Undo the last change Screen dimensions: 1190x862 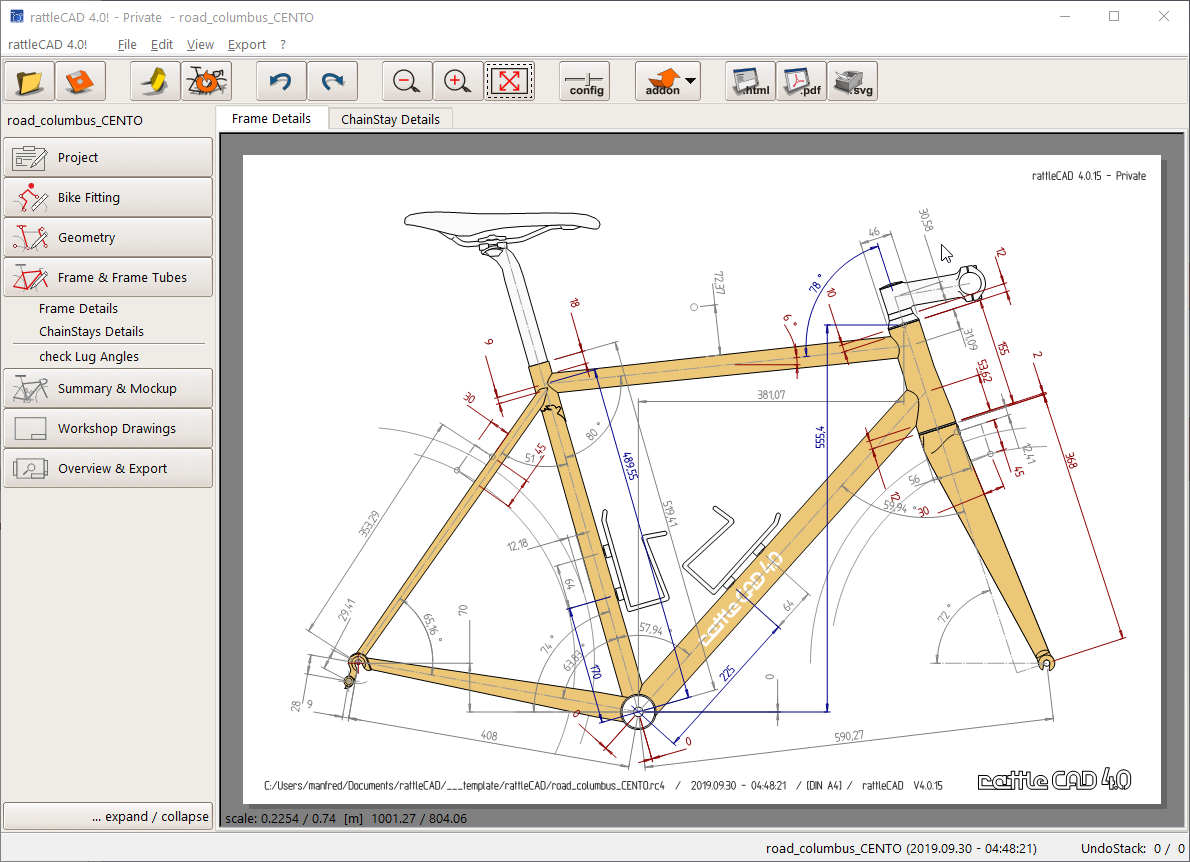[281, 81]
